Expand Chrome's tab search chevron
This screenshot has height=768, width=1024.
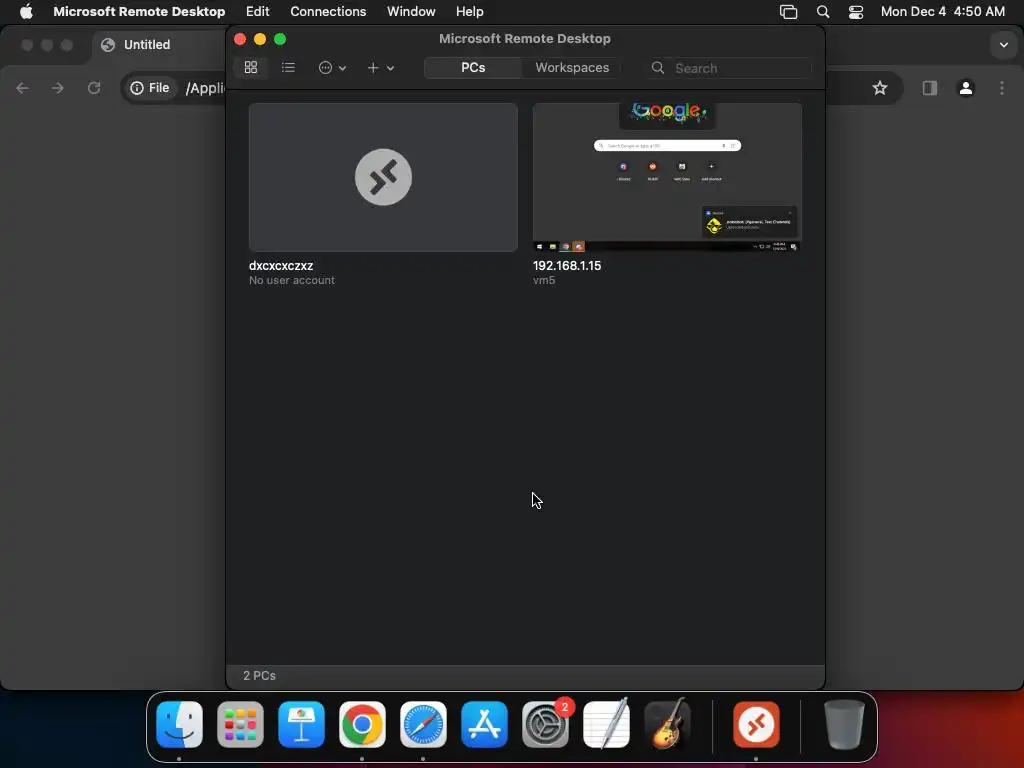click(1003, 44)
